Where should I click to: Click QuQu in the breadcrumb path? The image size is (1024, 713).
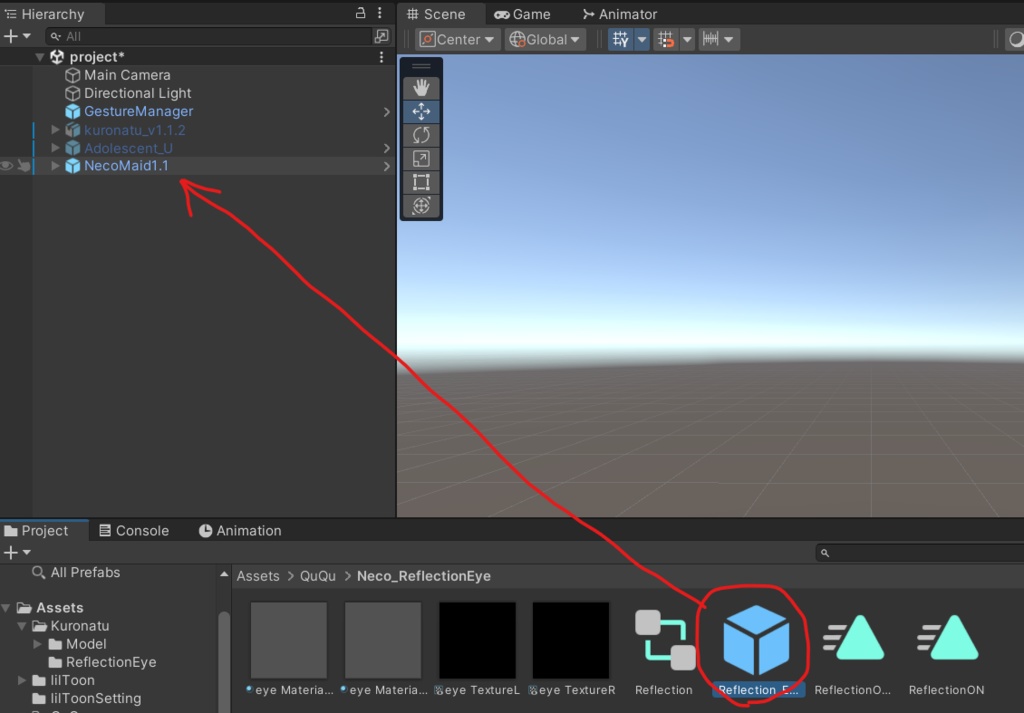coord(317,577)
